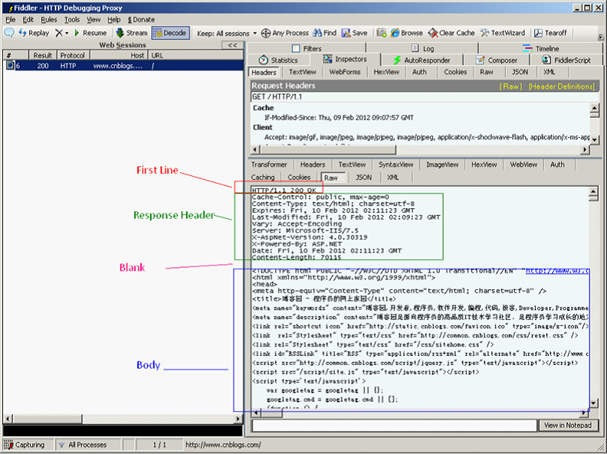Click the Save toolbar button
The height and width of the screenshot is (454, 607).
[x=354, y=33]
